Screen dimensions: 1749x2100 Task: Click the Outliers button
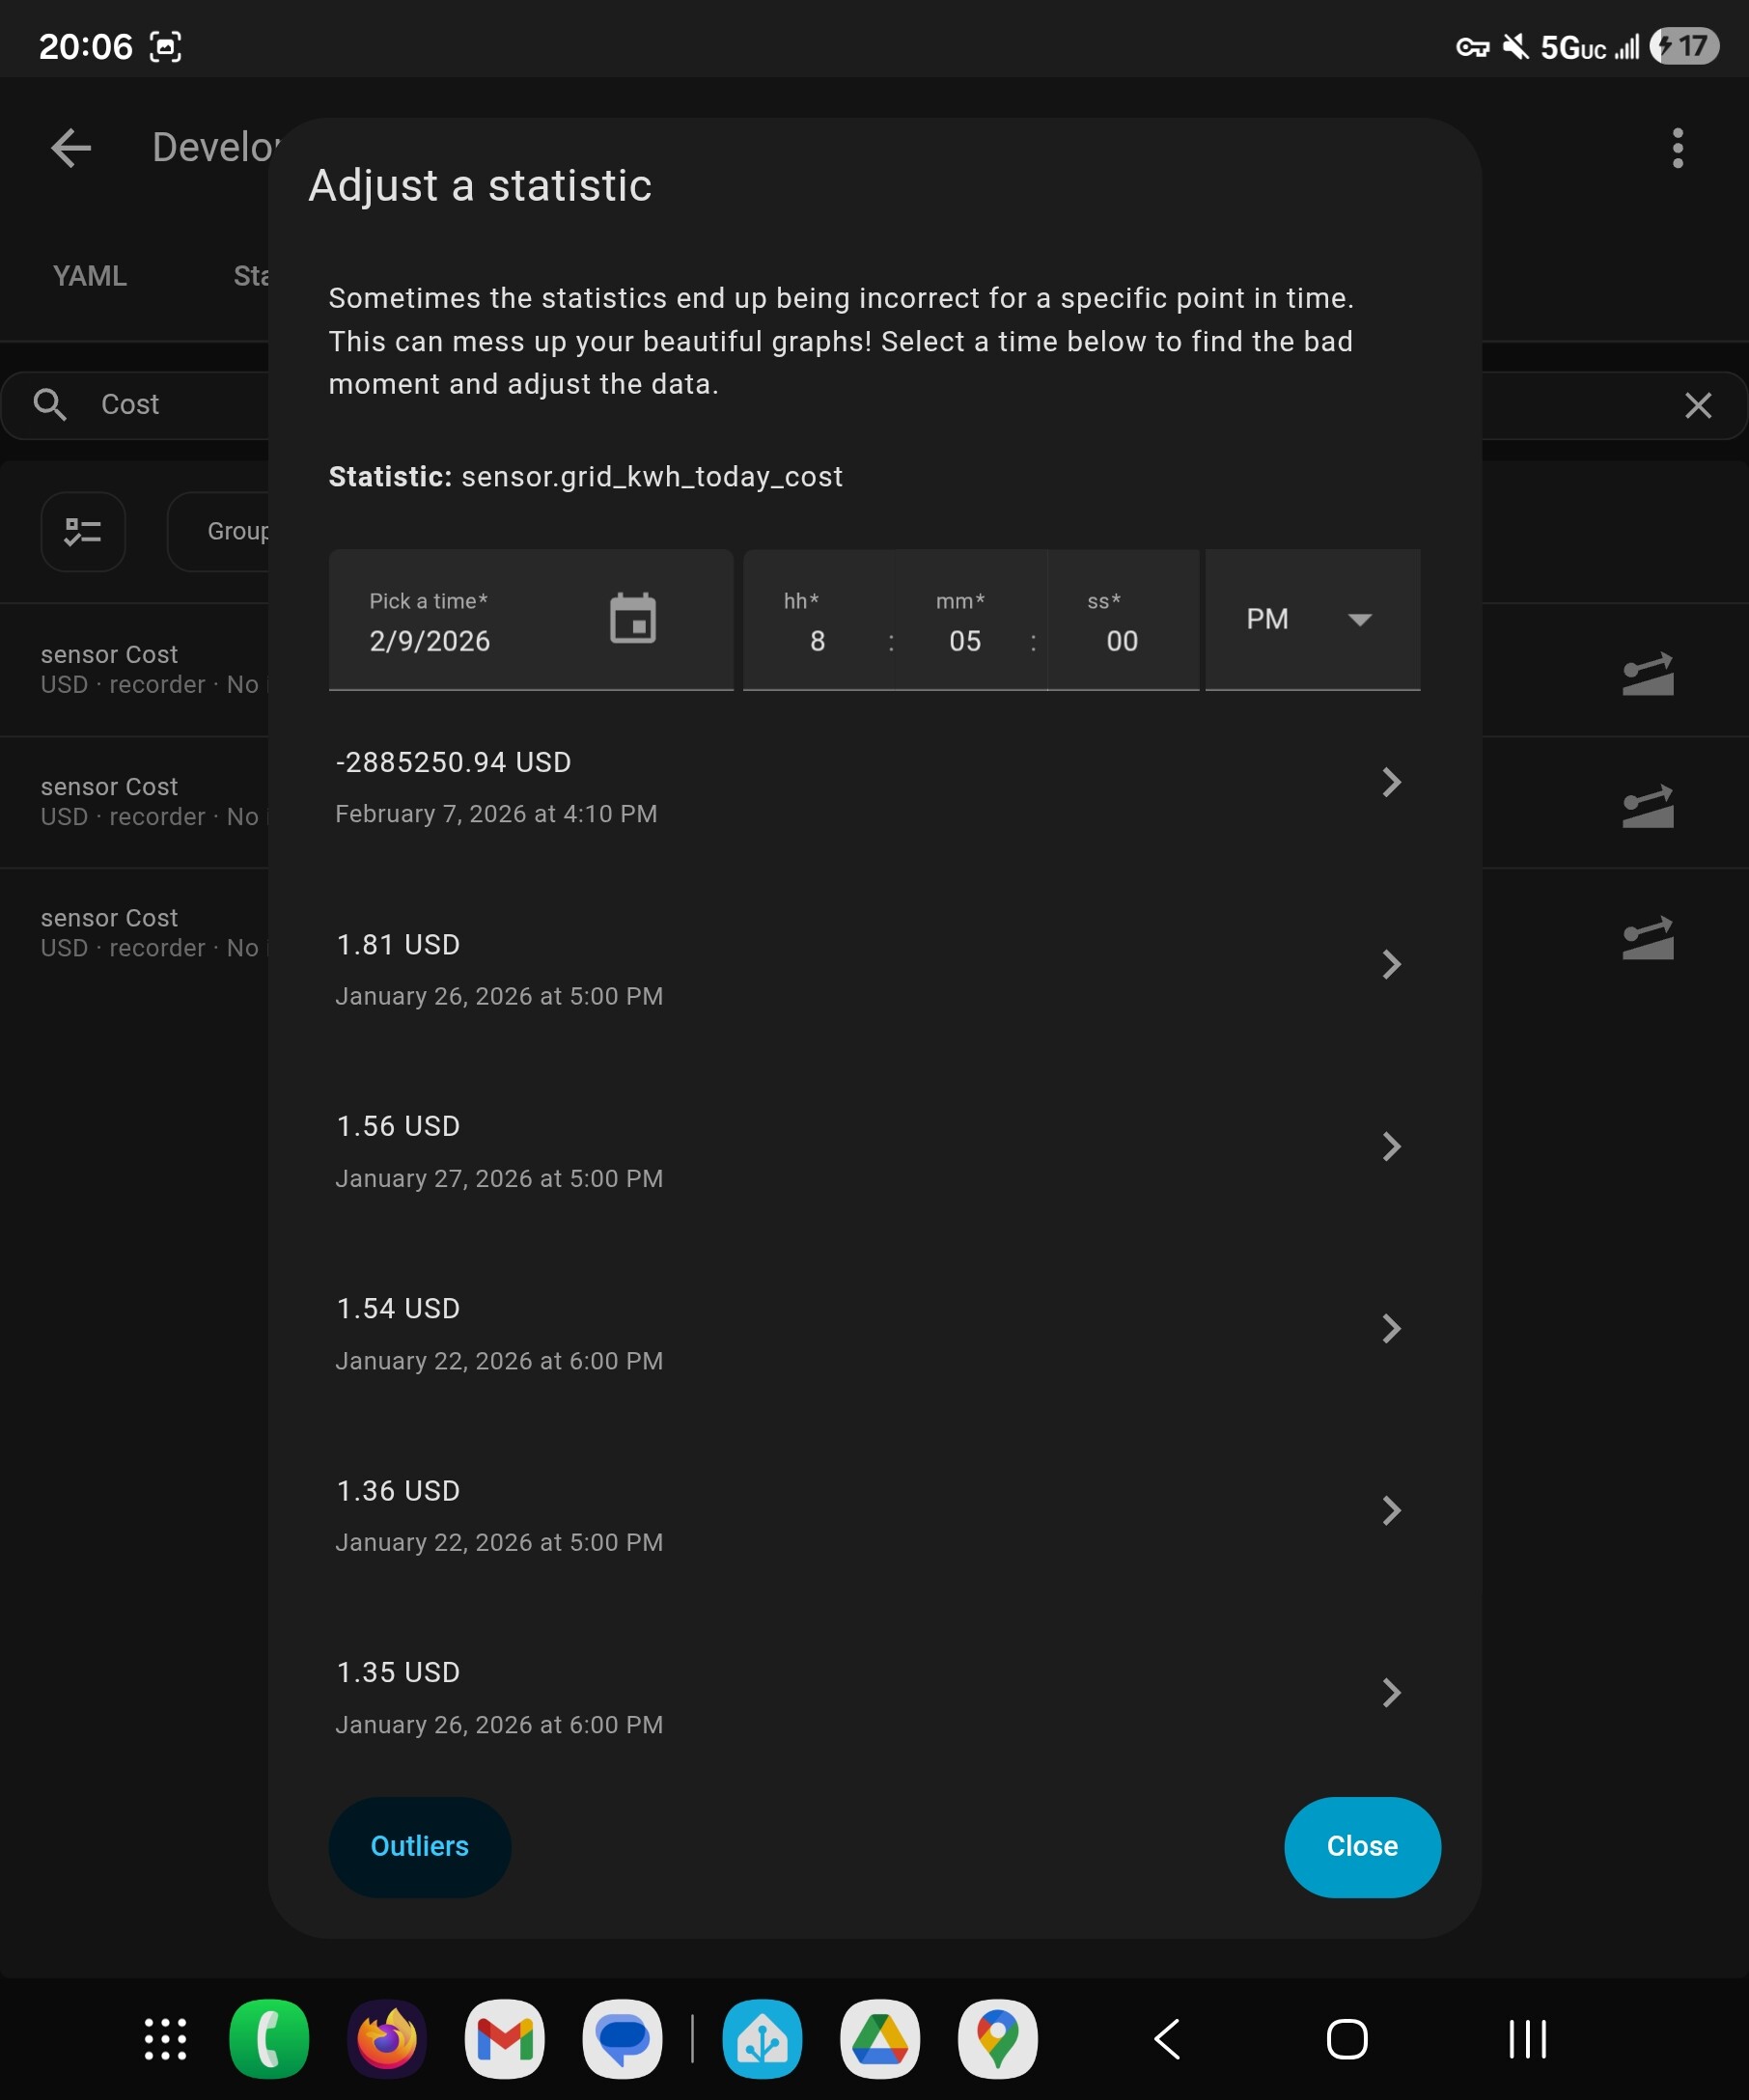tap(420, 1846)
